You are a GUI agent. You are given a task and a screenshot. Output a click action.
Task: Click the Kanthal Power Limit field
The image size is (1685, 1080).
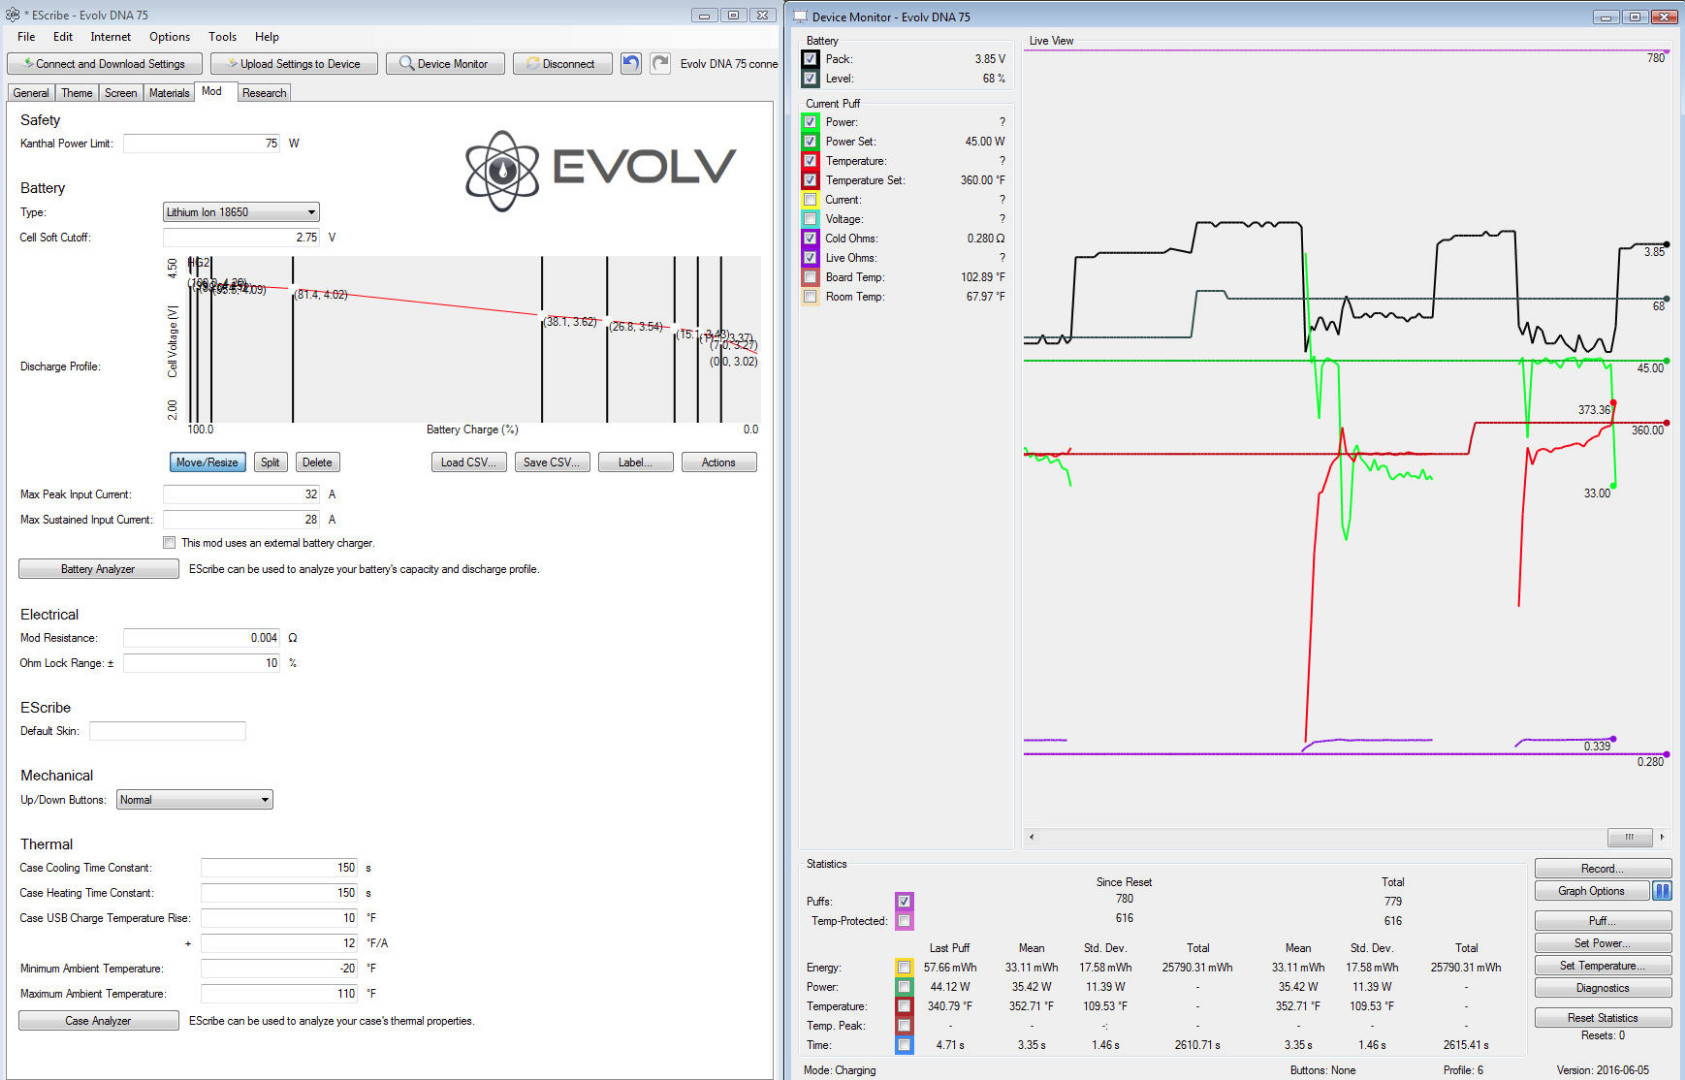(201, 144)
